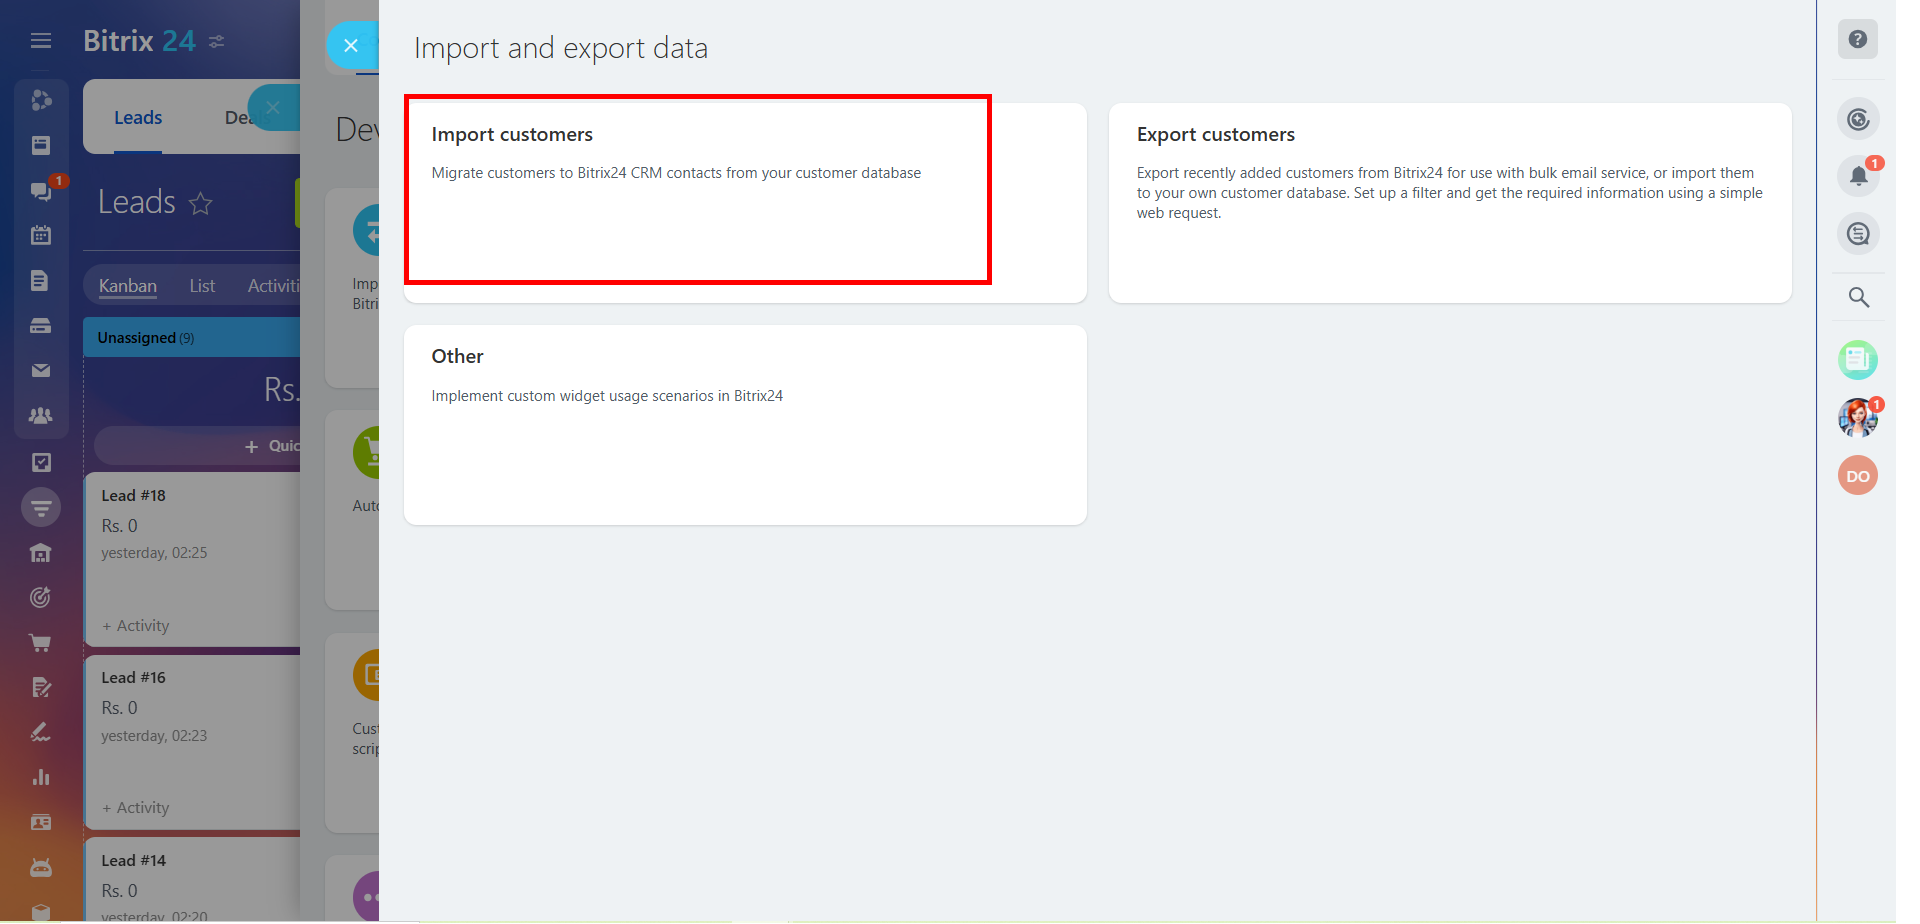The image size is (1920, 924).
Task: Open the Analytics bar chart icon in sidebar
Action: (x=41, y=778)
